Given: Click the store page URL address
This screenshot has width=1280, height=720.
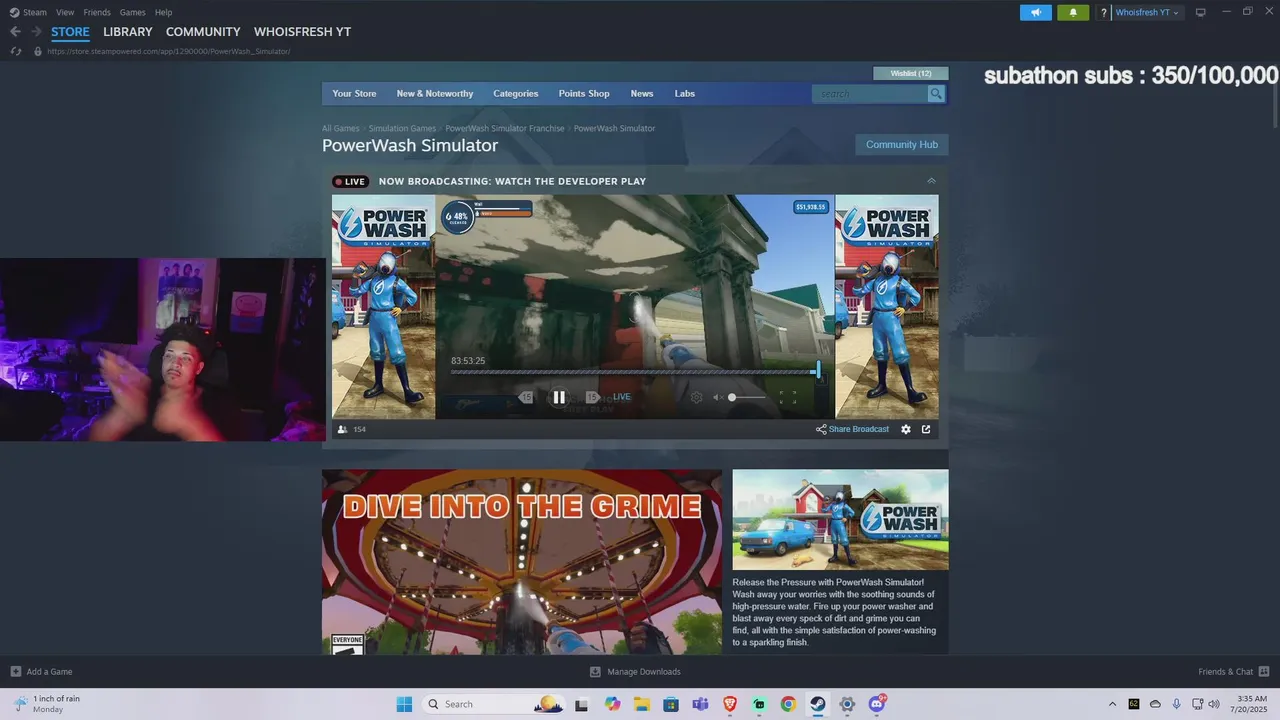Looking at the screenshot, I should (169, 51).
